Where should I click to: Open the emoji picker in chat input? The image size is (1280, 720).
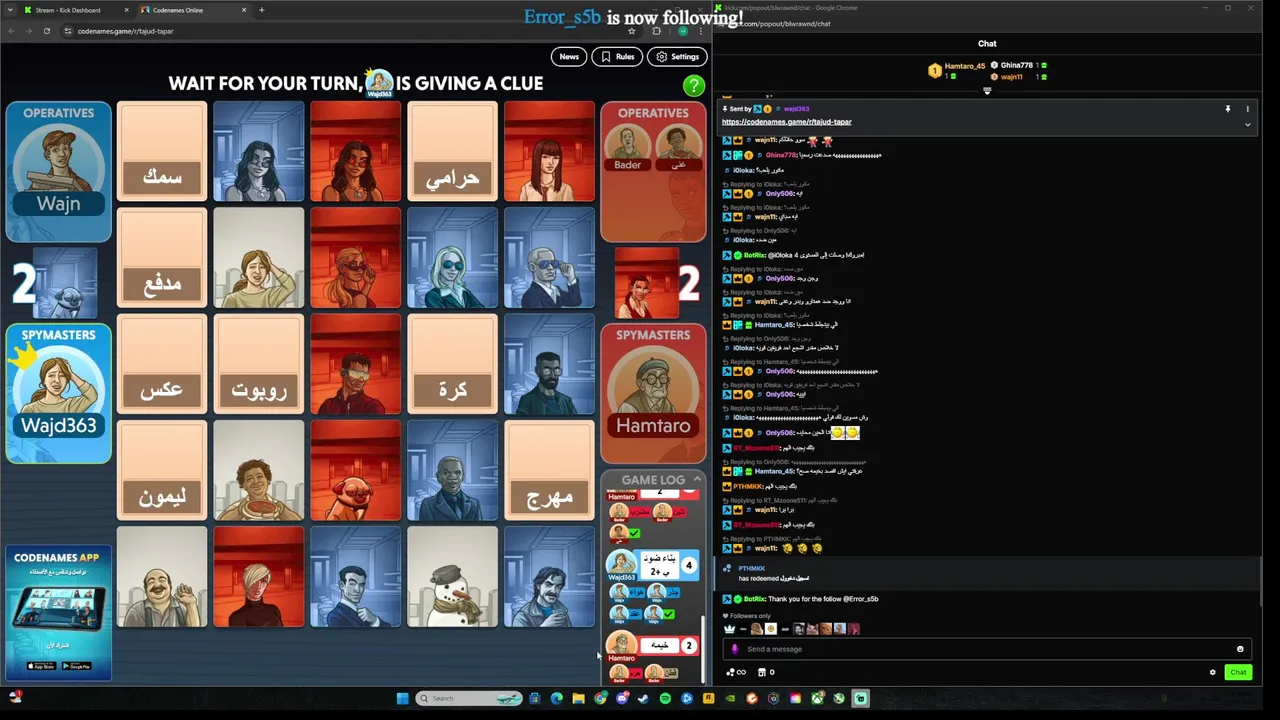pos(1240,649)
